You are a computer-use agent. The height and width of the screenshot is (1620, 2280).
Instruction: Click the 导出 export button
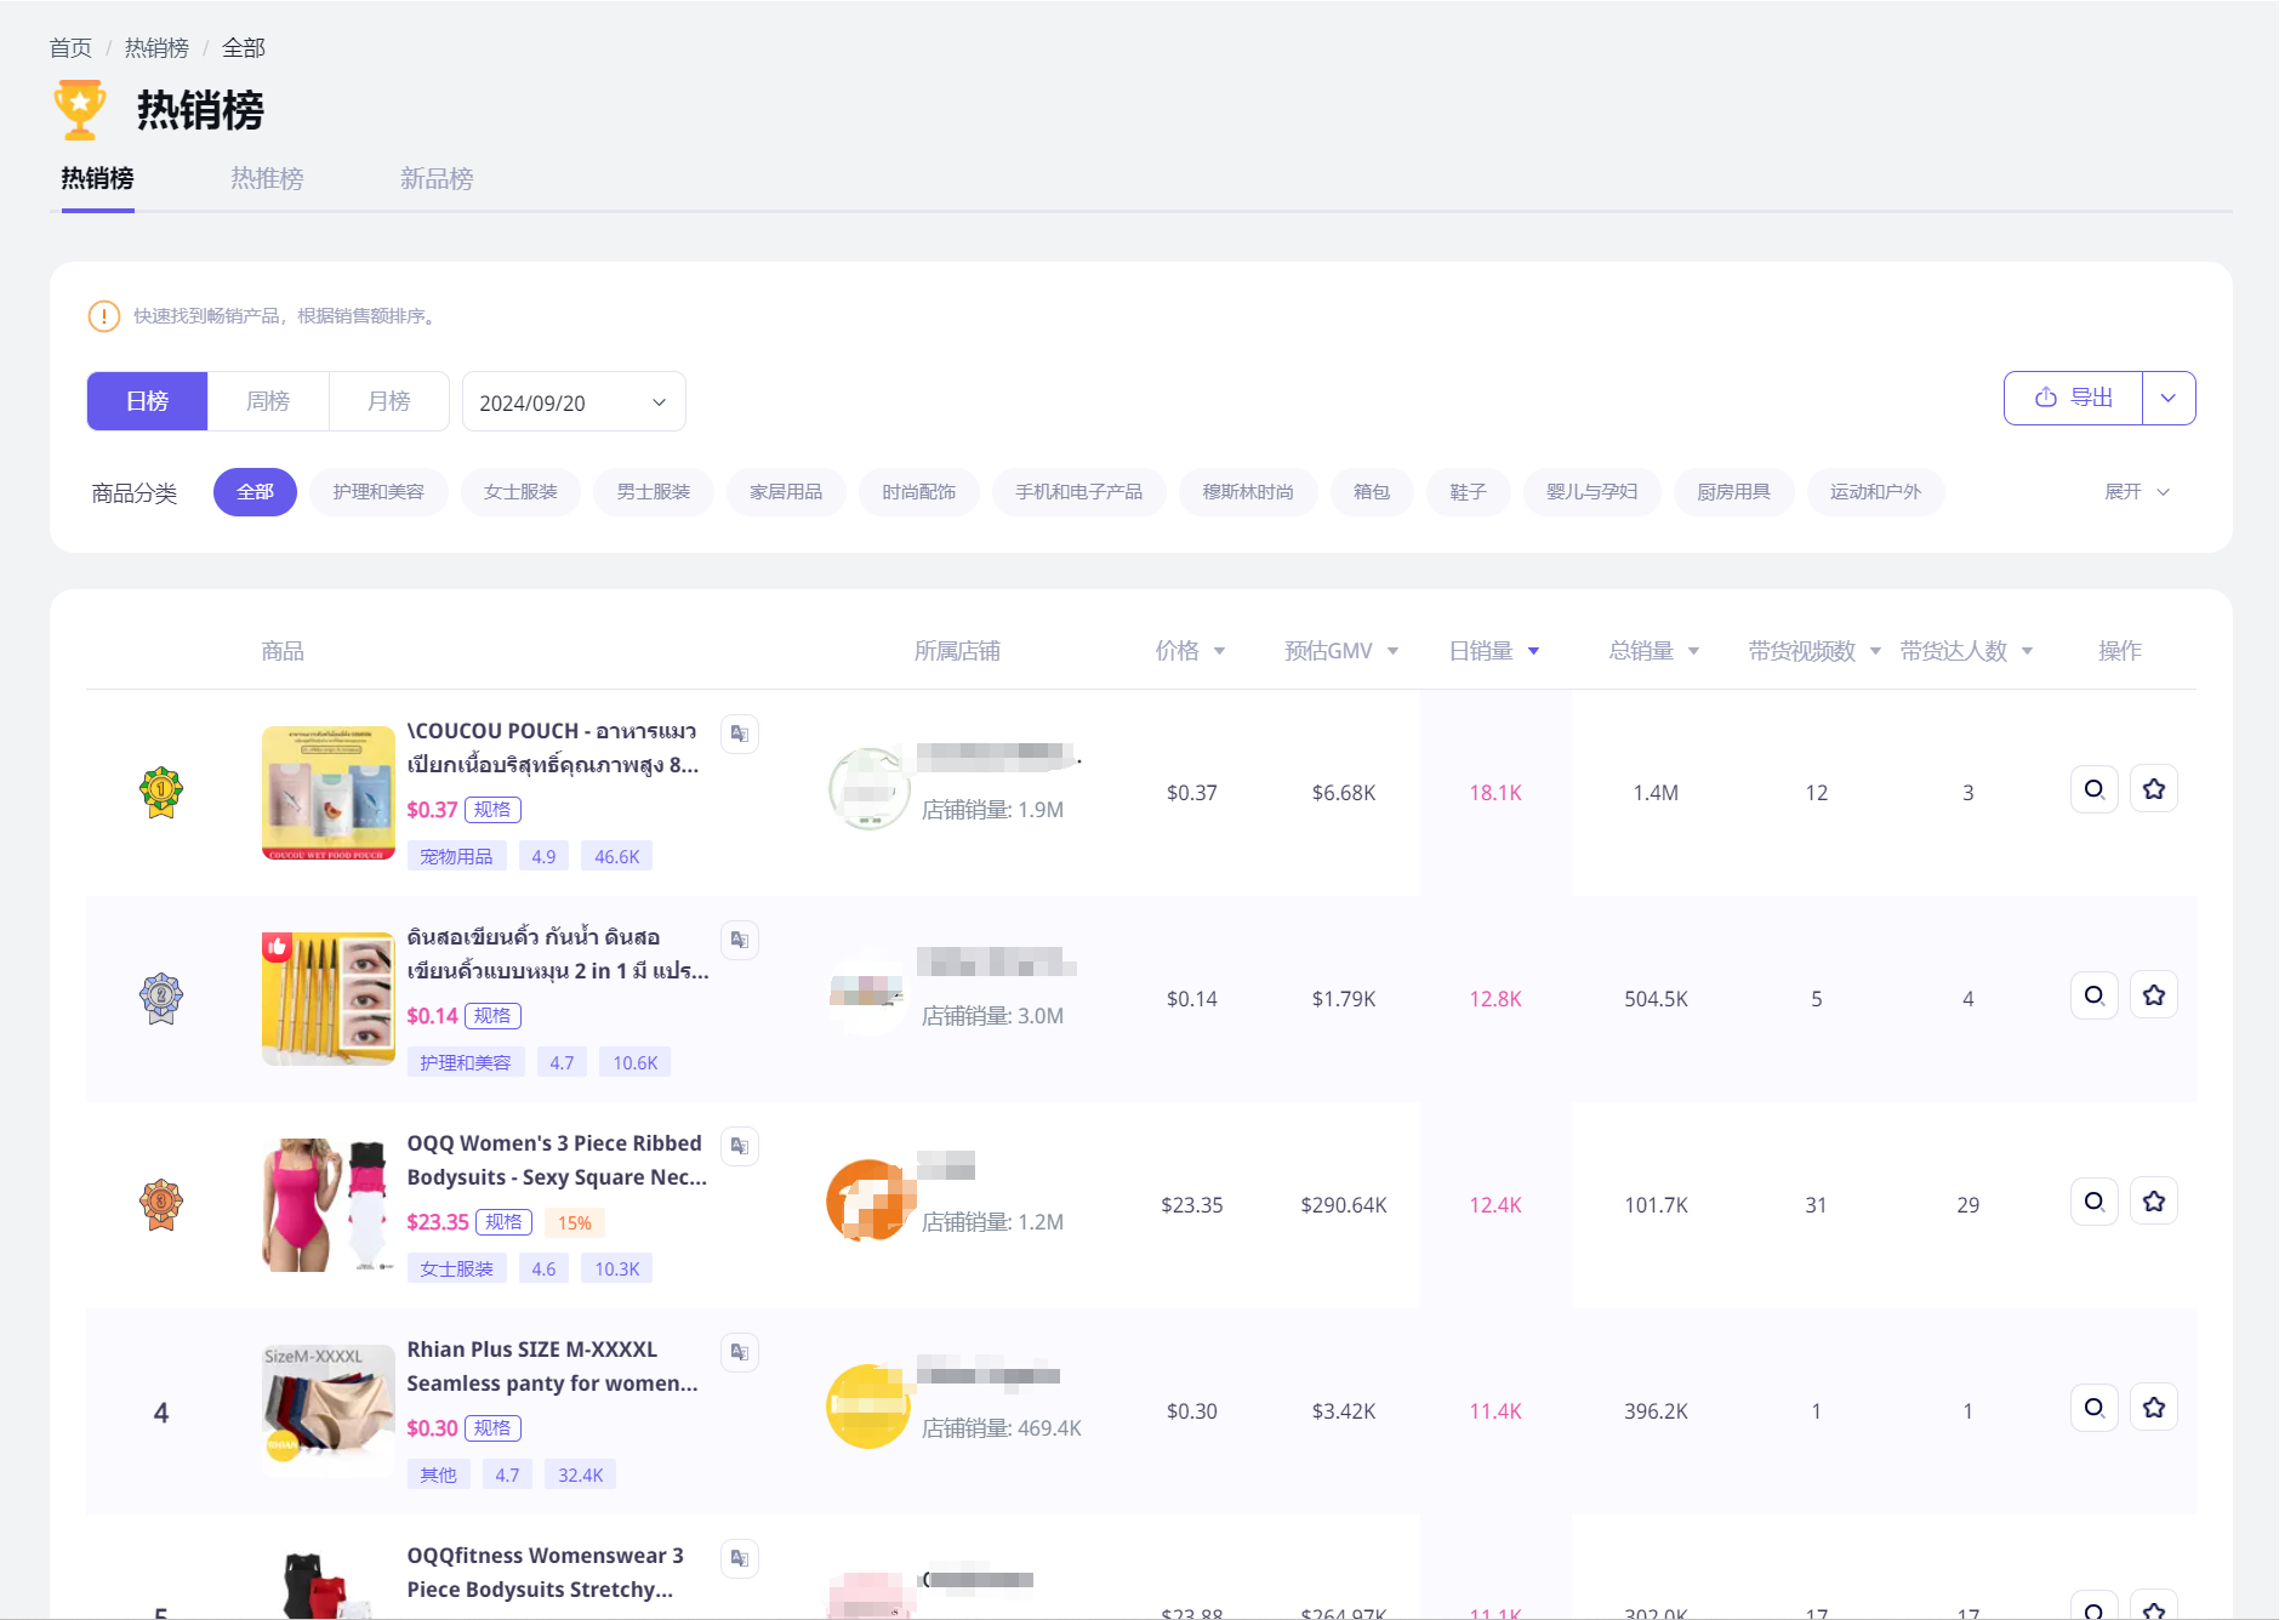click(2072, 398)
